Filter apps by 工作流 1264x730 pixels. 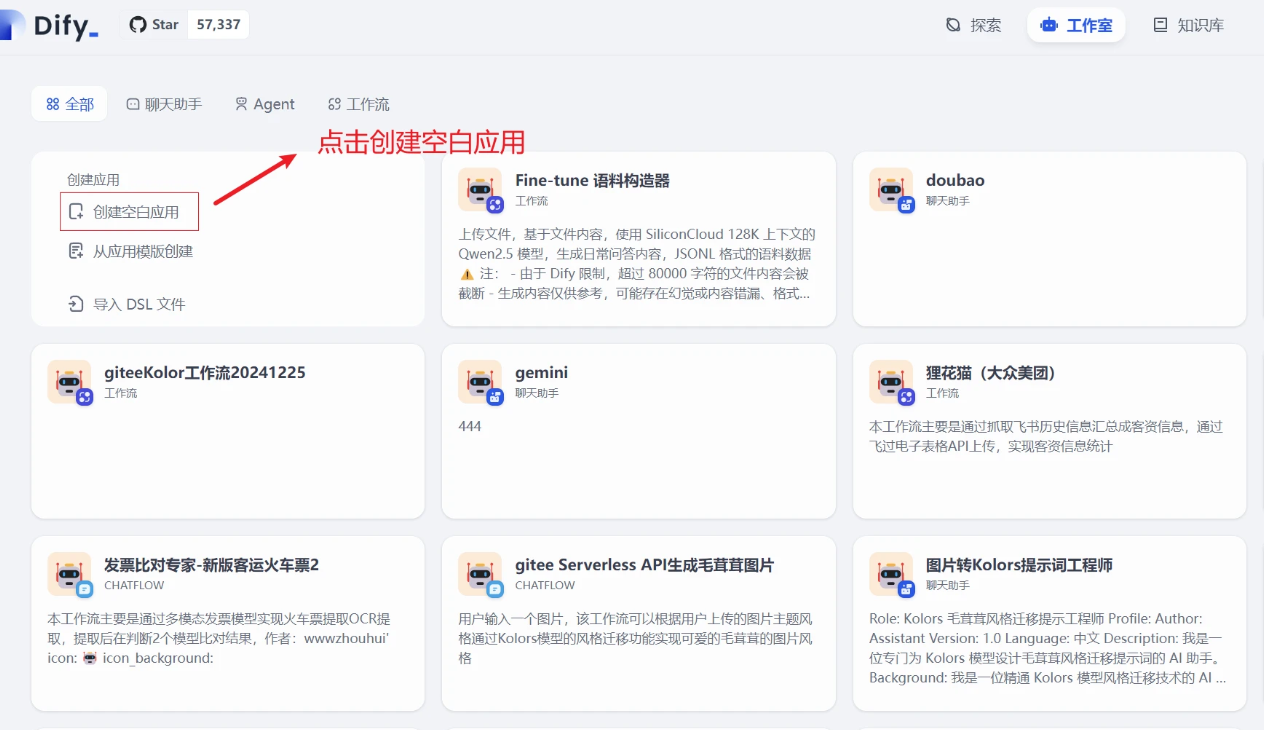pos(358,104)
